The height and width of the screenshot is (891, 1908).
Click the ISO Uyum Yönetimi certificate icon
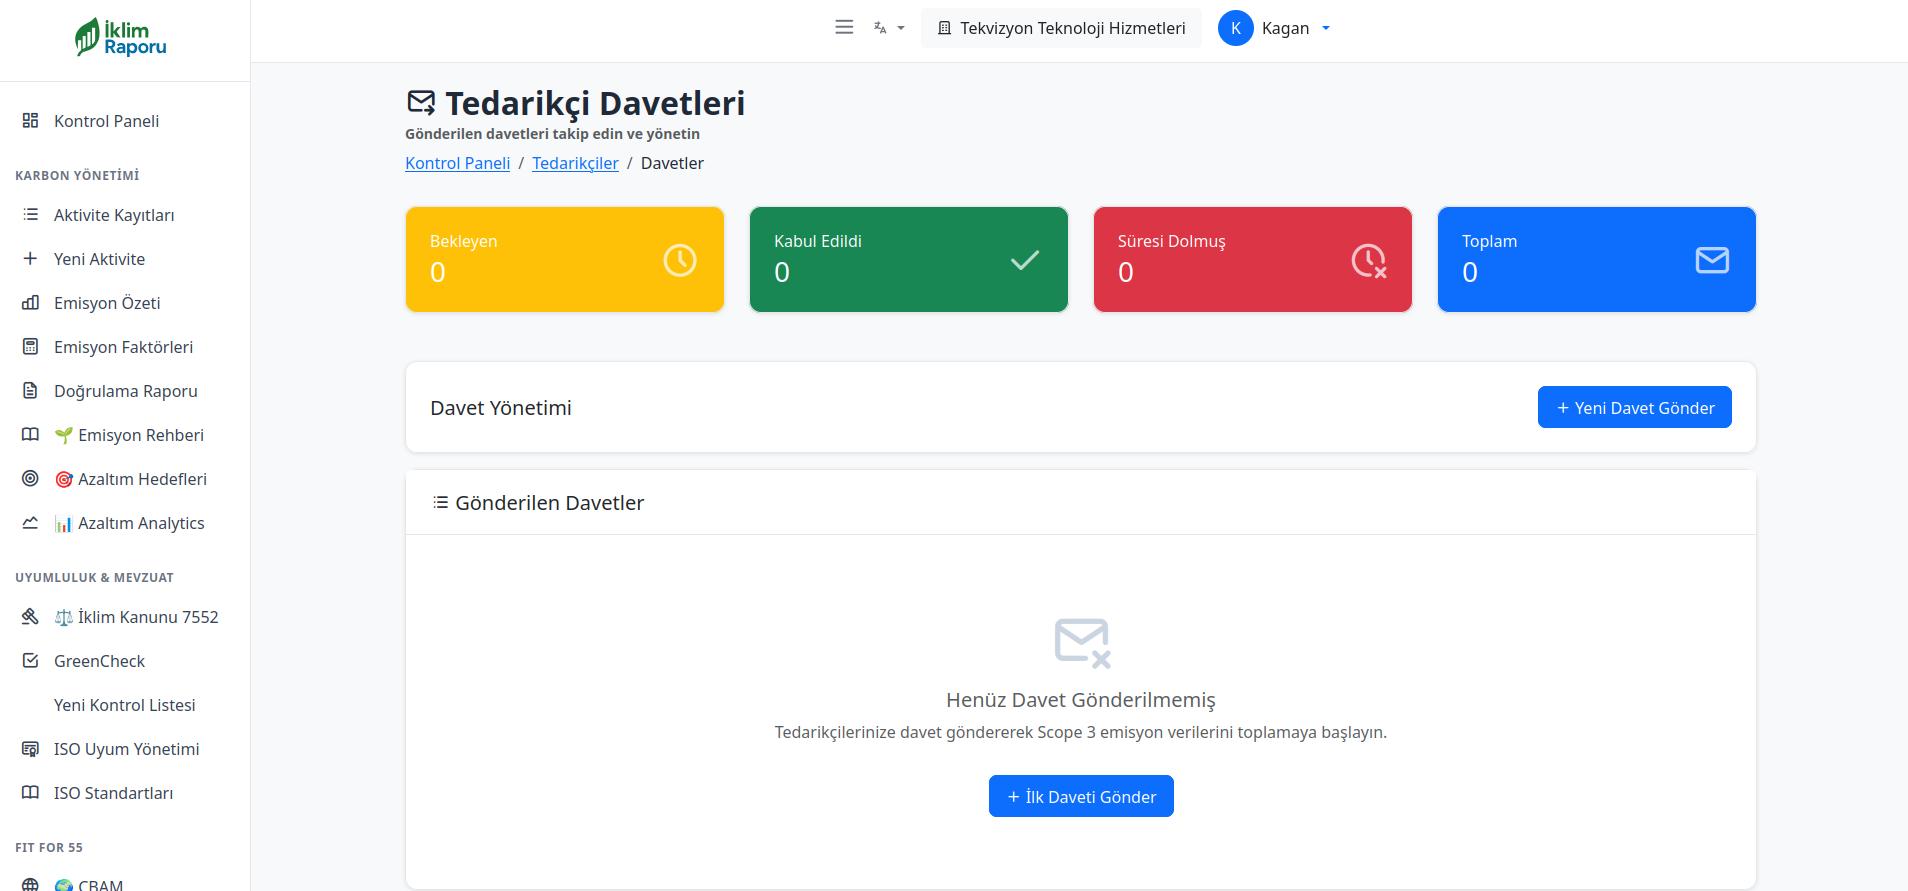pyautogui.click(x=31, y=748)
